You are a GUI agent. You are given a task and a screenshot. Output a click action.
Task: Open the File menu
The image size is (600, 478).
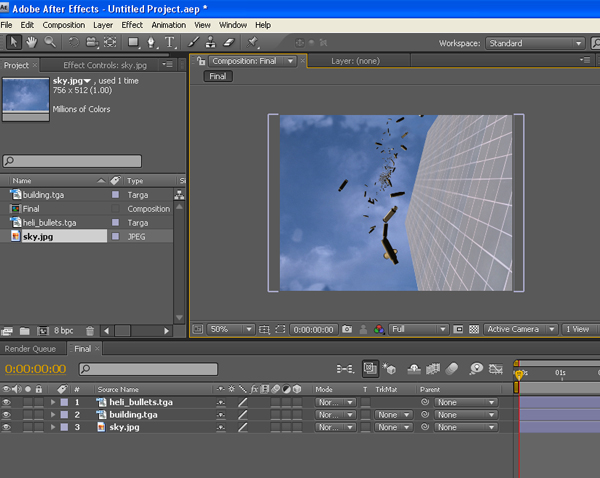point(7,25)
